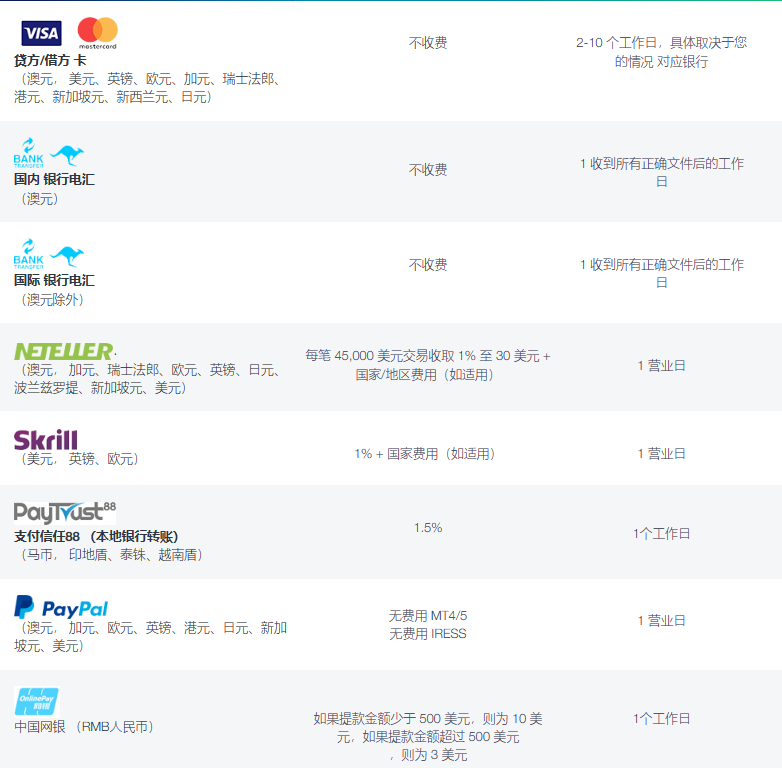Image resolution: width=782 pixels, height=768 pixels.
Task: Click Skrill fee 1% + 国家费用
Action: point(425,454)
